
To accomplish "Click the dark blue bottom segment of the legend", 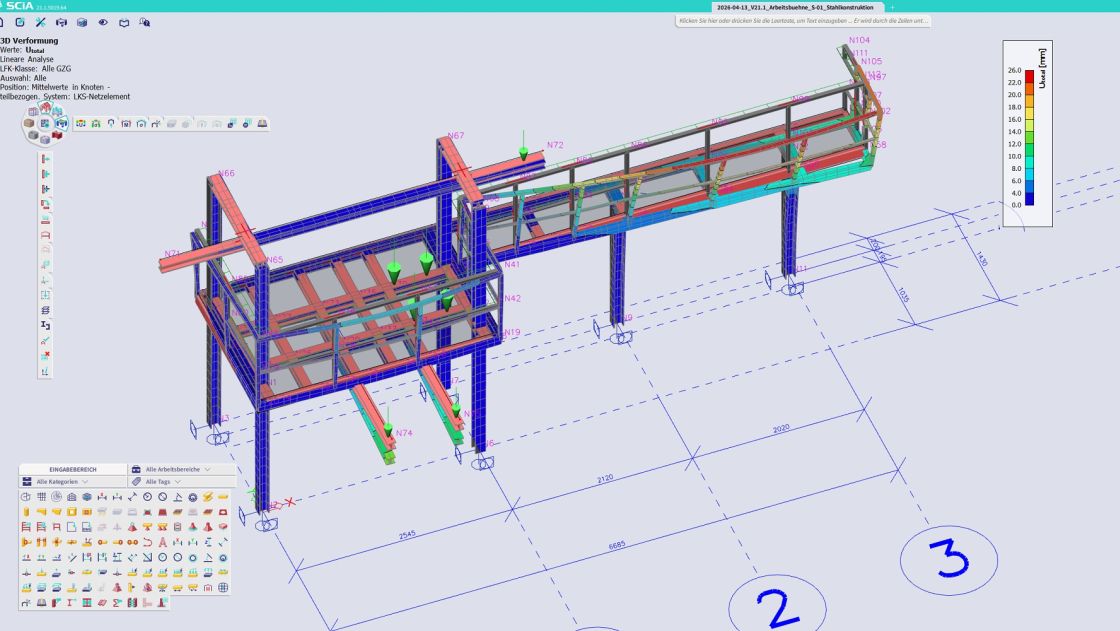I will [x=1029, y=199].
